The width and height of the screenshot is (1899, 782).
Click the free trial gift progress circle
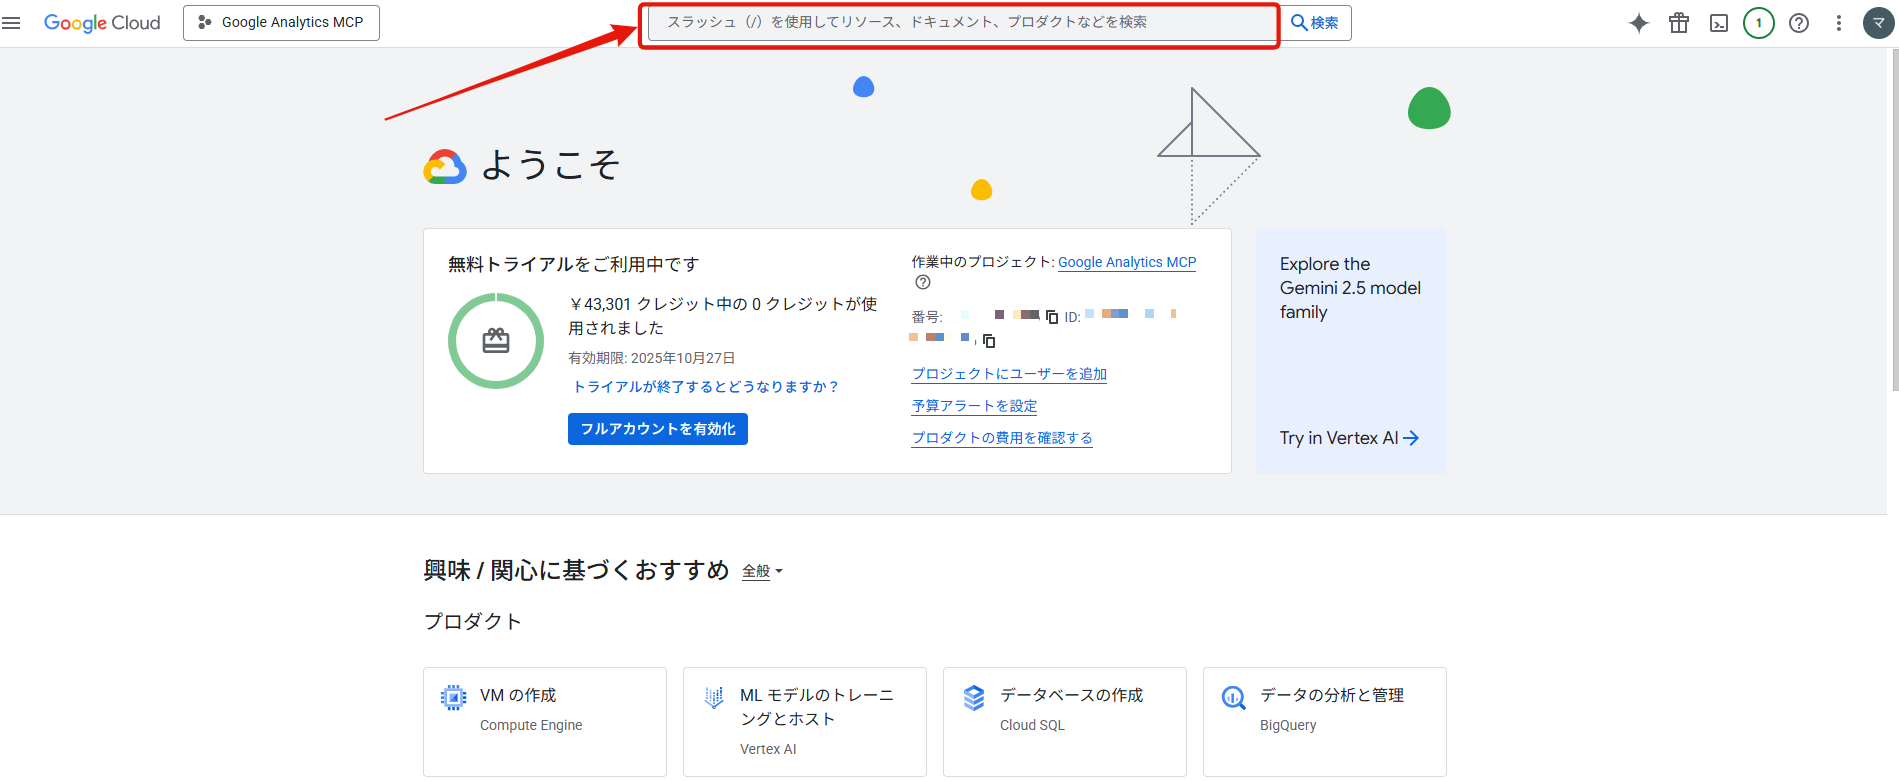(496, 341)
